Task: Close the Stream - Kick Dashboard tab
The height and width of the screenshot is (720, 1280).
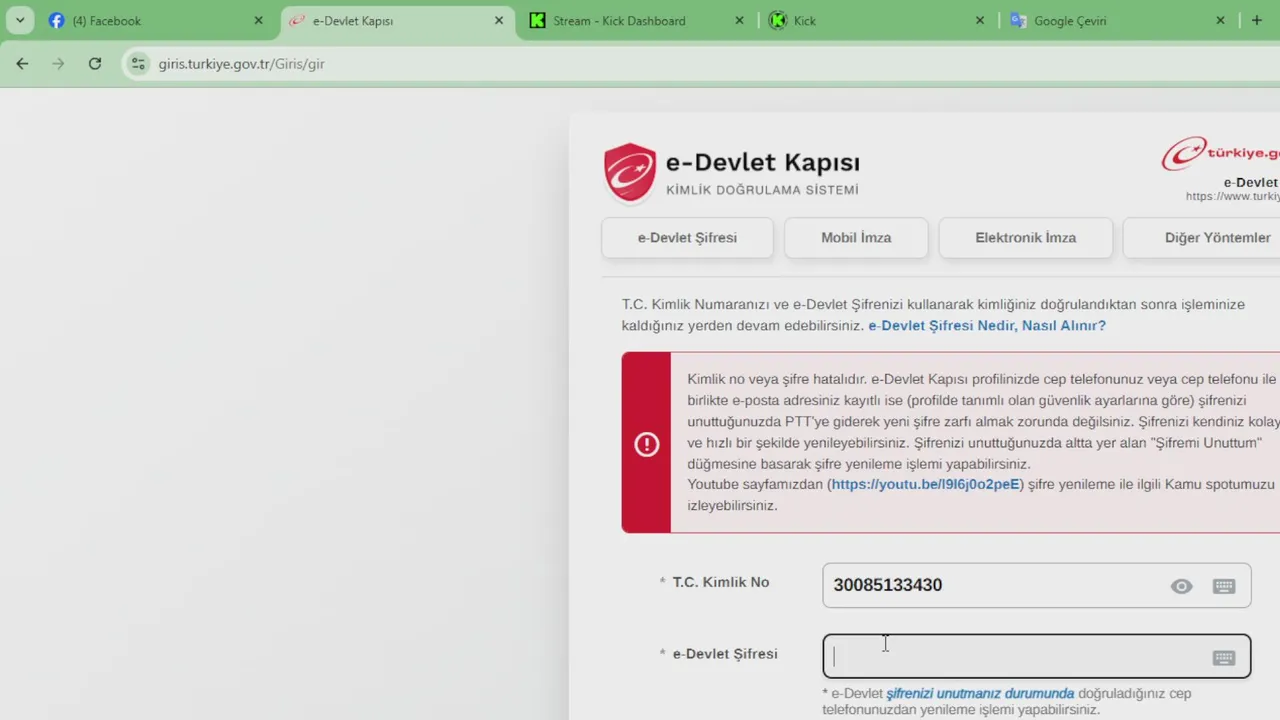Action: [740, 20]
